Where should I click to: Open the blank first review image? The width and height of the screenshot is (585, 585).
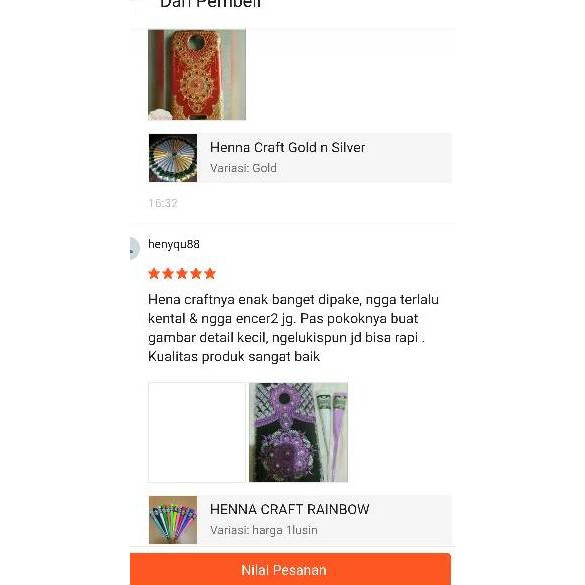[197, 432]
